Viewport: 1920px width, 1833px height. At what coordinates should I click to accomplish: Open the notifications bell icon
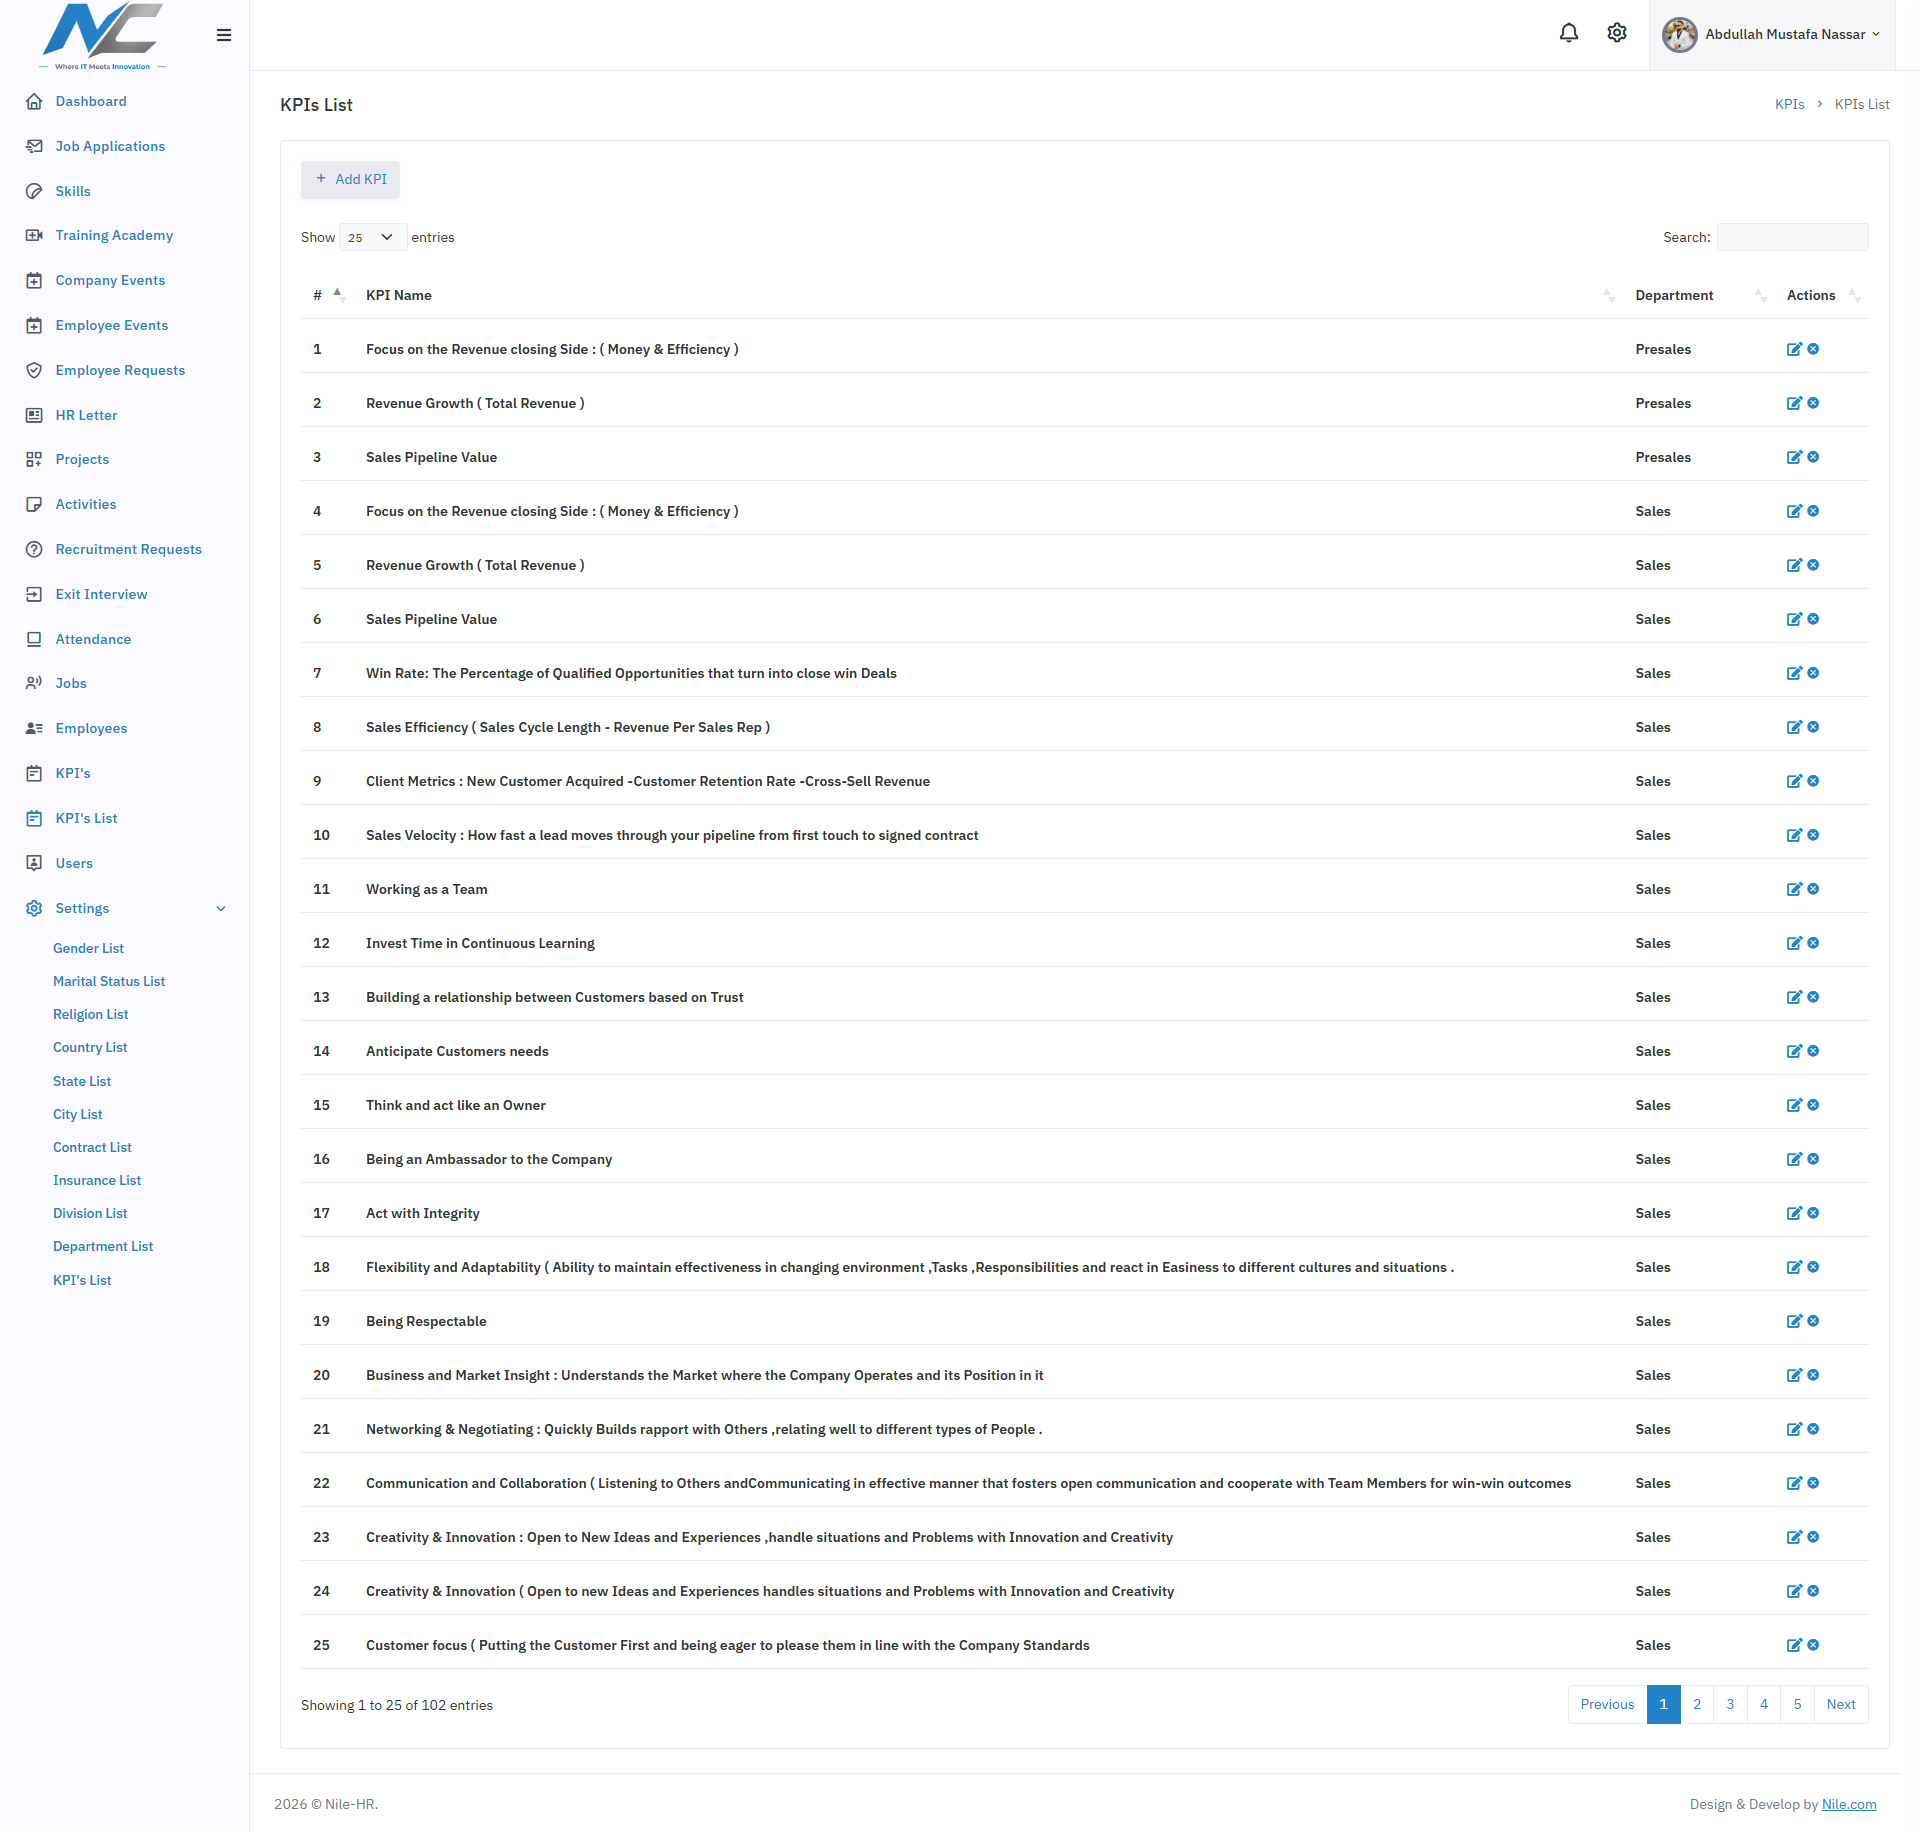1568,33
